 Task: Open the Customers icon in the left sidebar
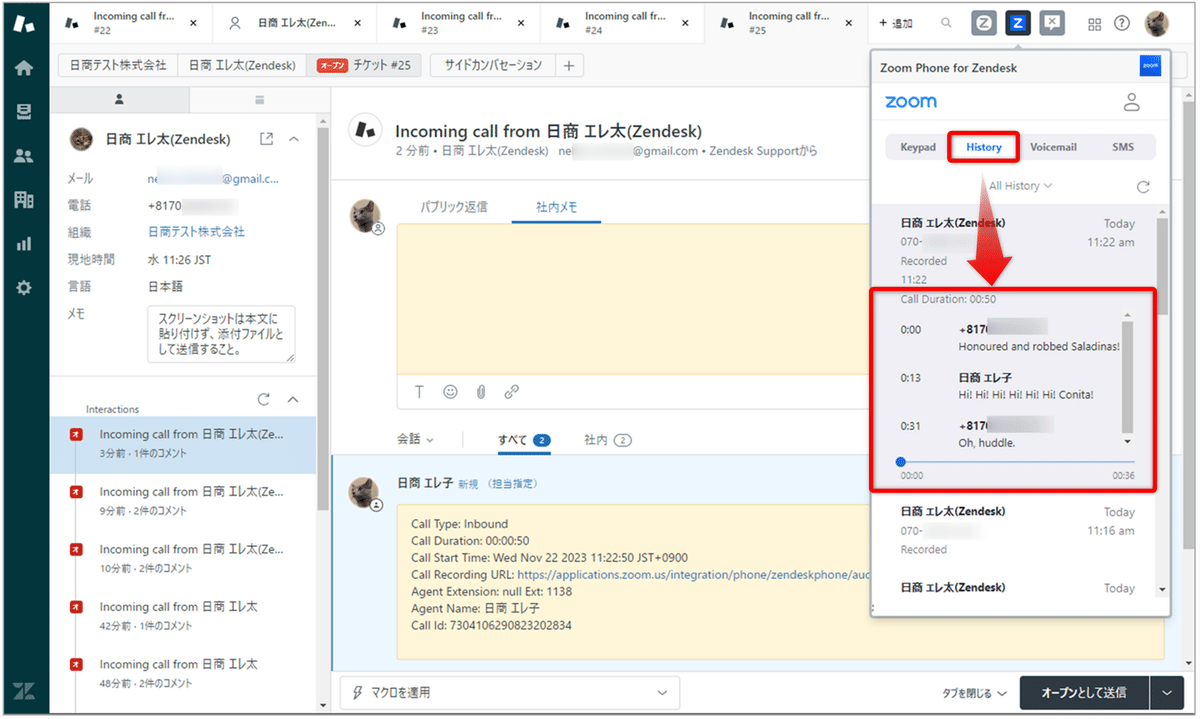click(x=24, y=156)
